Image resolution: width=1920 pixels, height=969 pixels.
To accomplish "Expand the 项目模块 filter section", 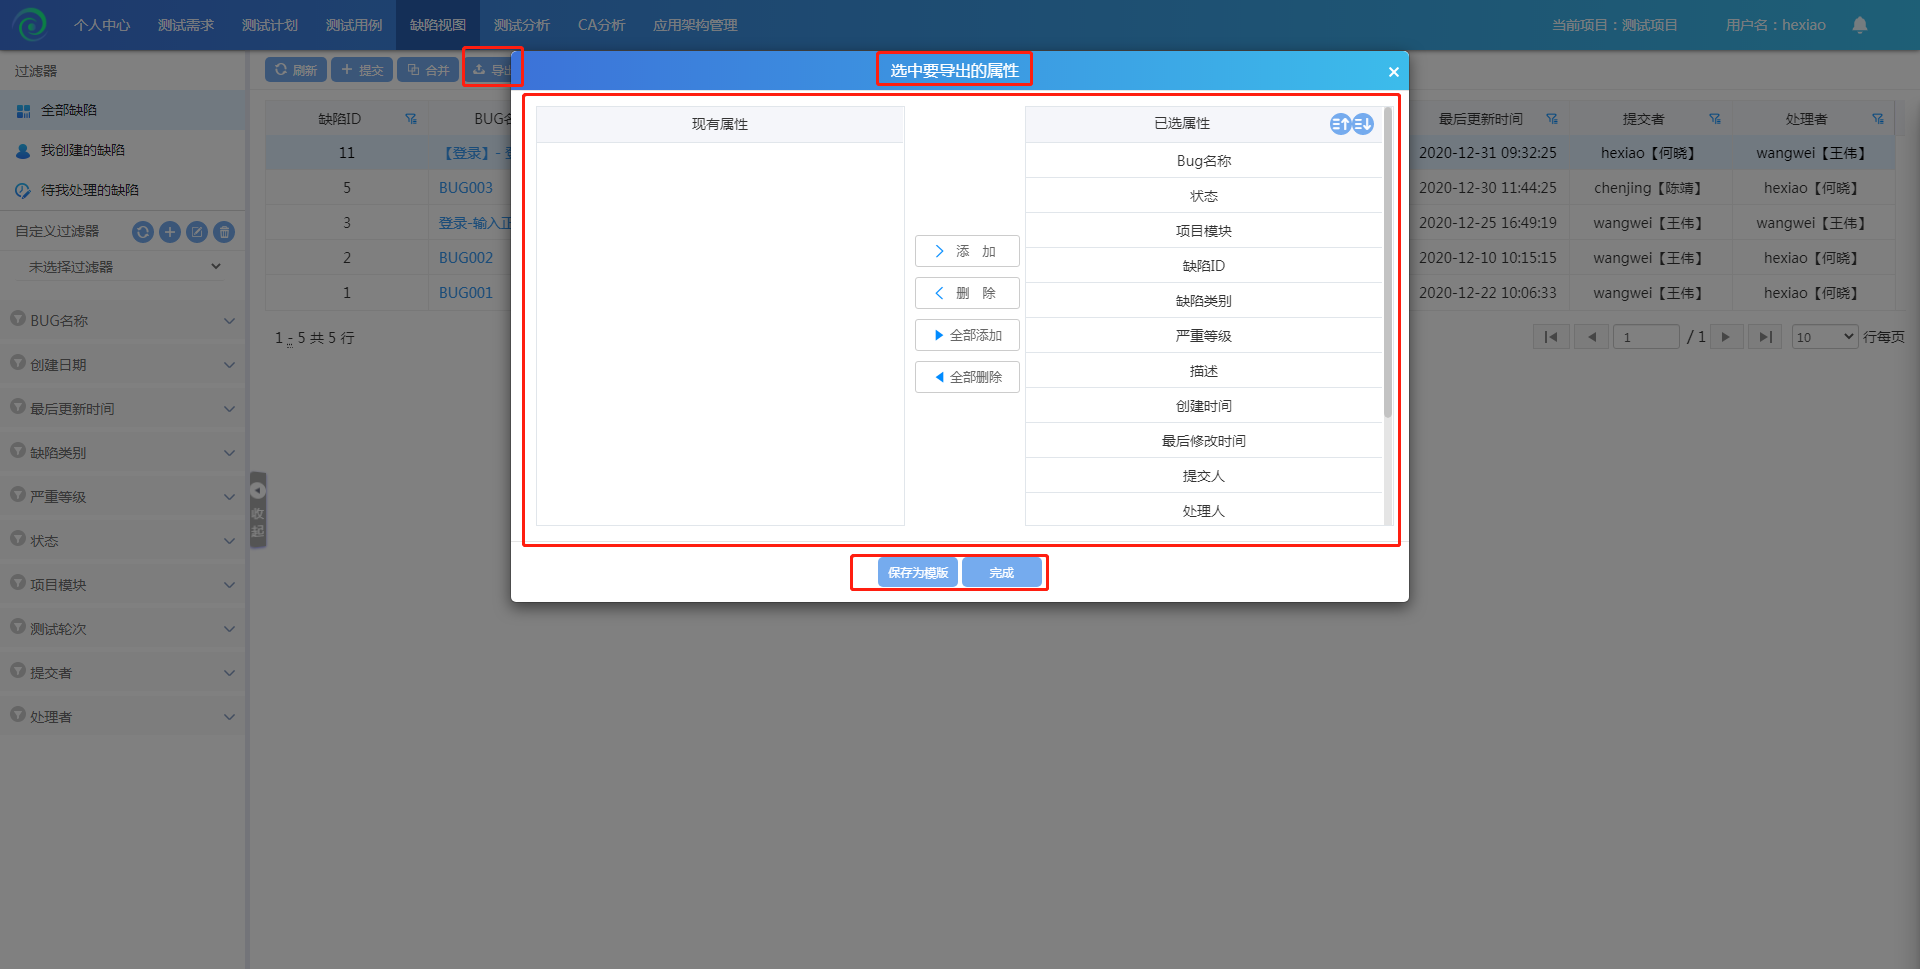I will [123, 585].
